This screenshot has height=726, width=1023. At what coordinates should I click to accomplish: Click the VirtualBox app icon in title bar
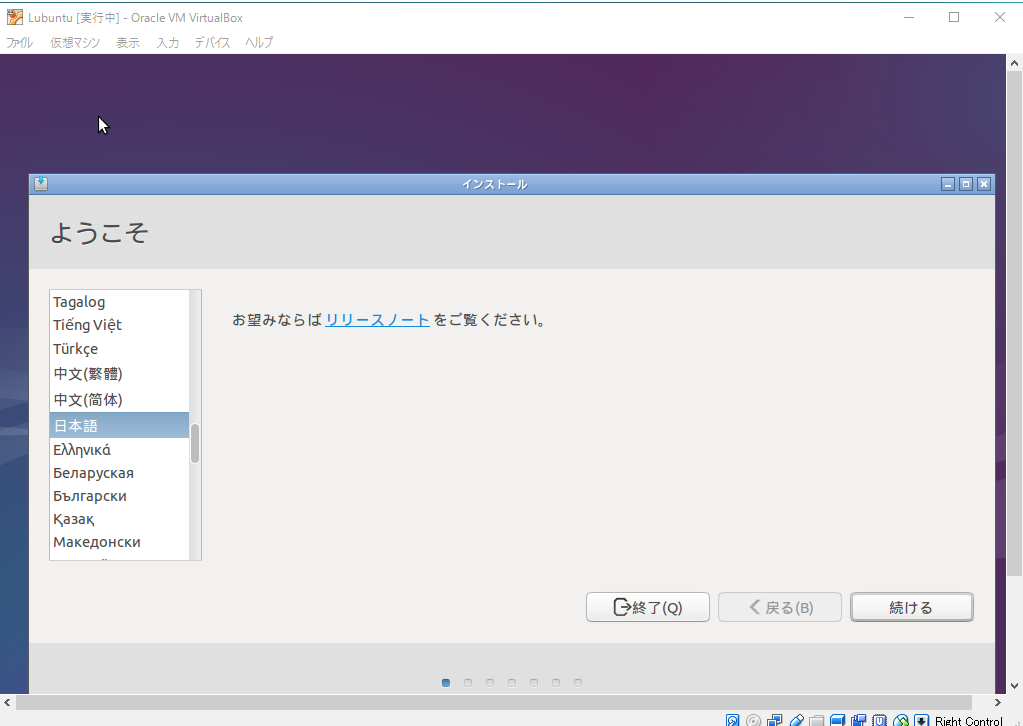pos(14,17)
